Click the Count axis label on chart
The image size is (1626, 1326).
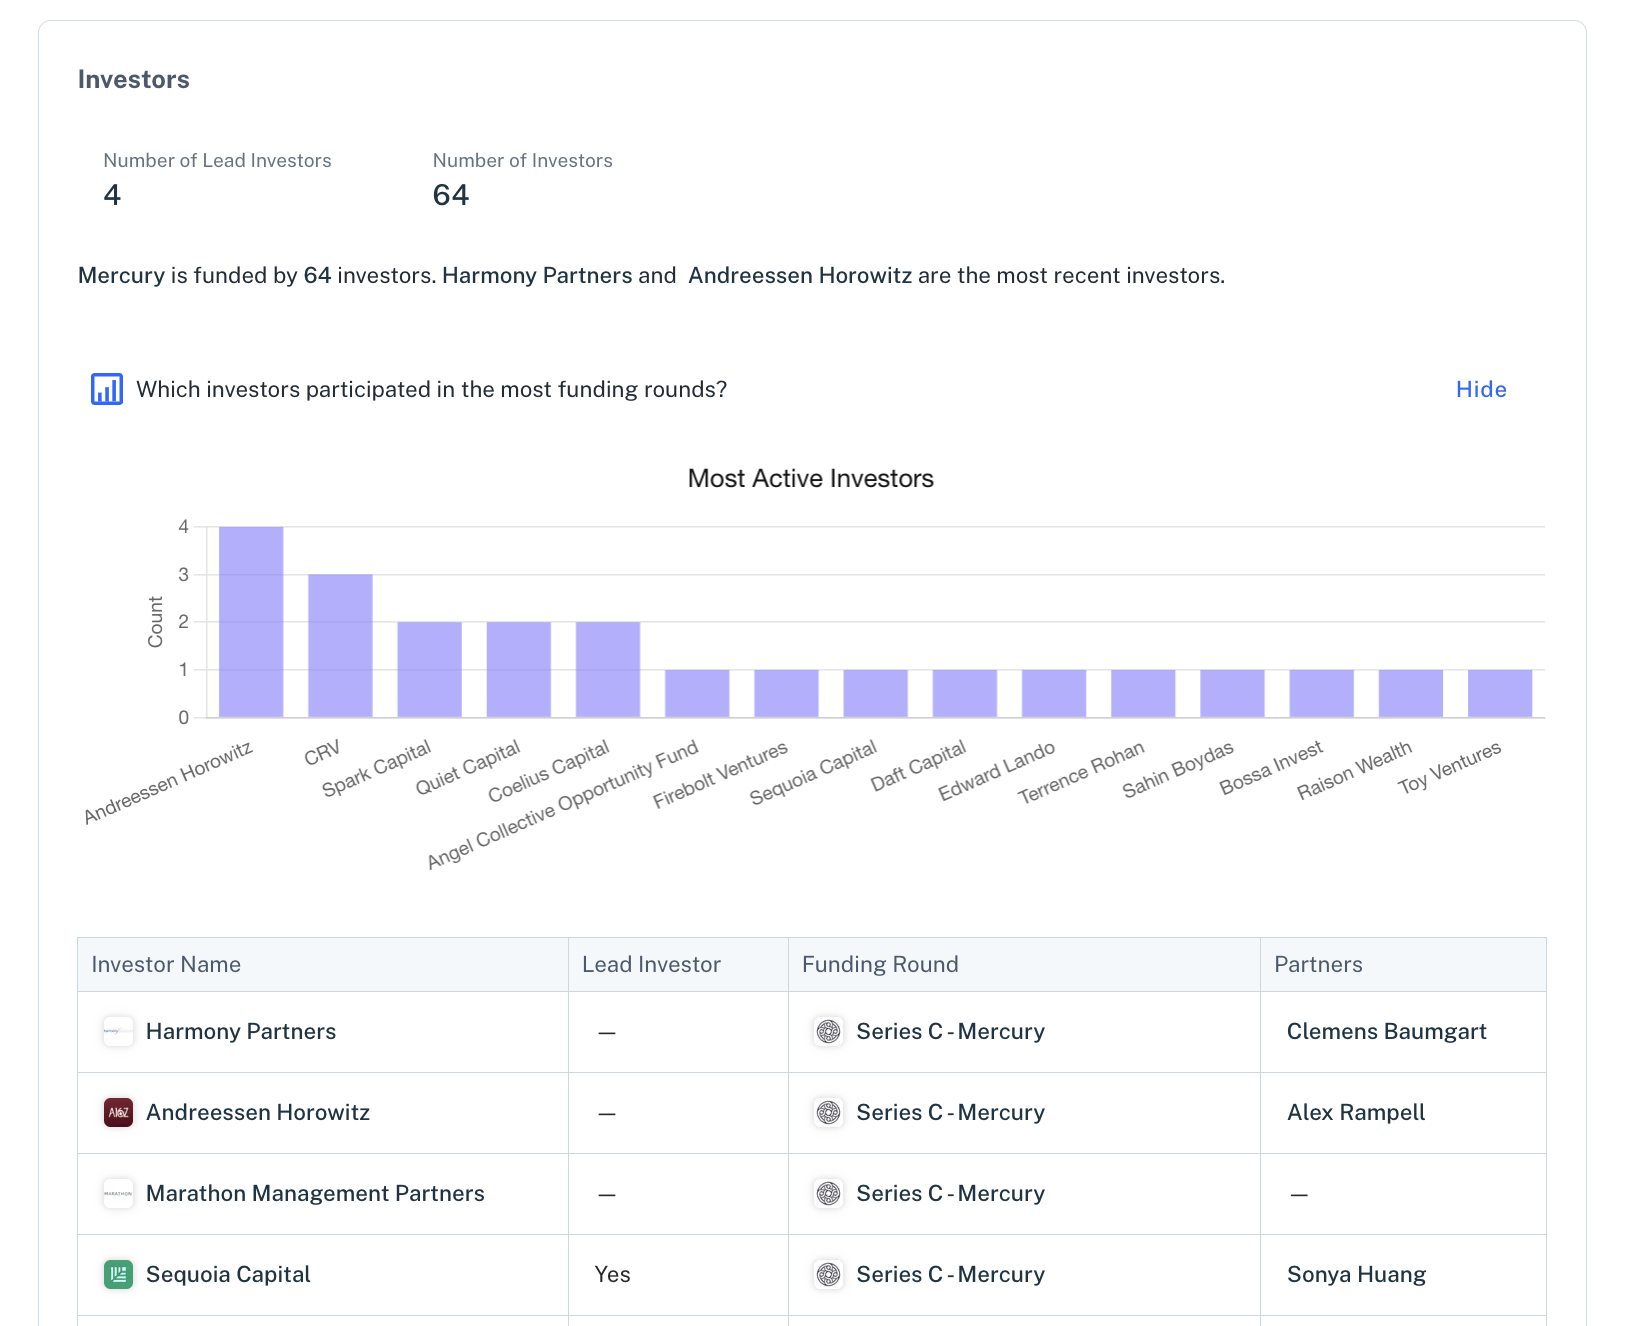point(155,622)
